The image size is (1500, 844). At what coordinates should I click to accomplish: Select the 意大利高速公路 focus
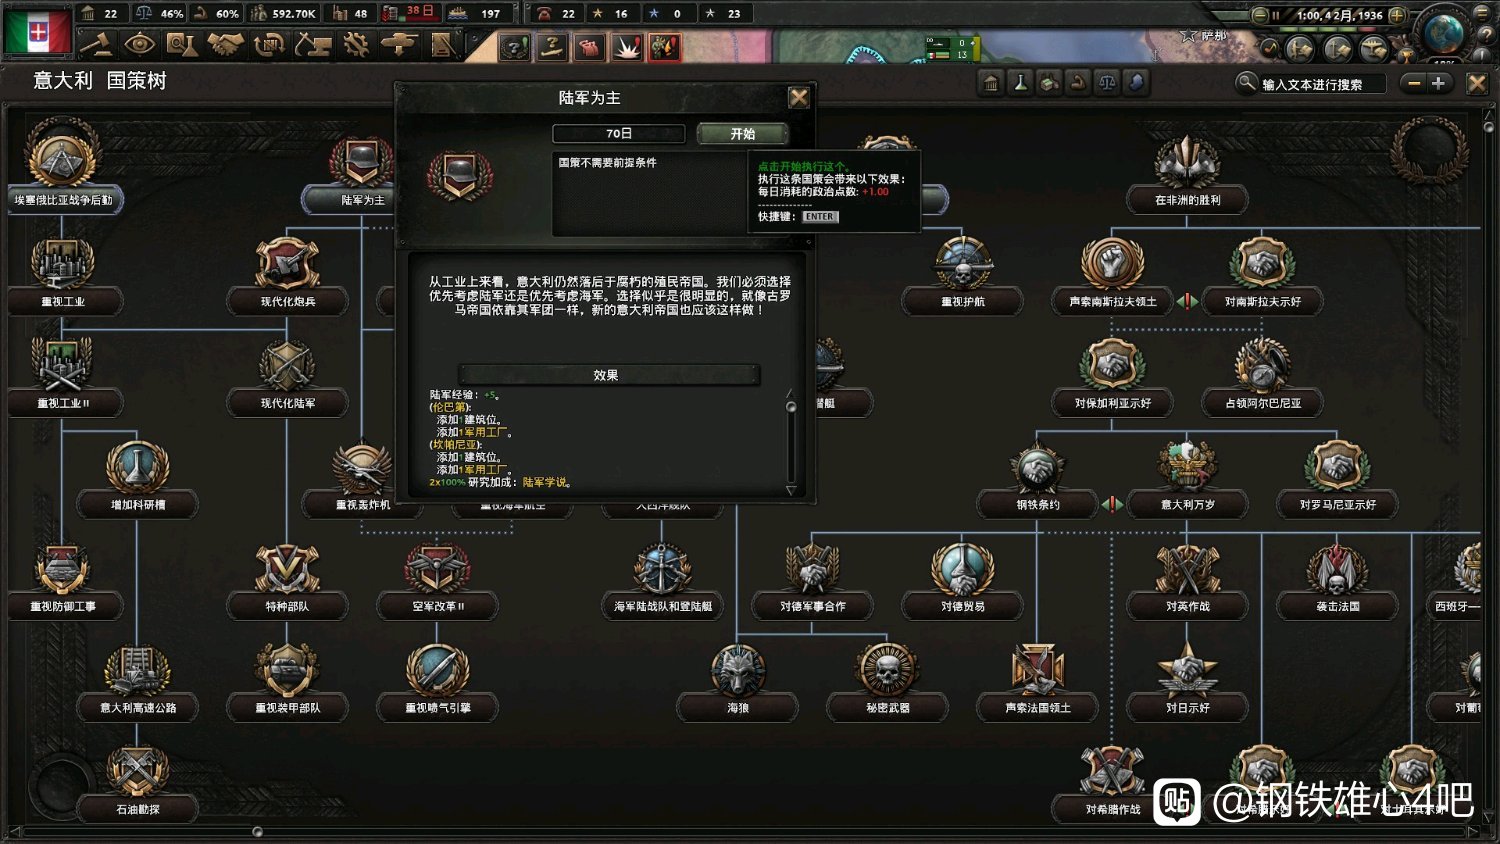(x=138, y=680)
